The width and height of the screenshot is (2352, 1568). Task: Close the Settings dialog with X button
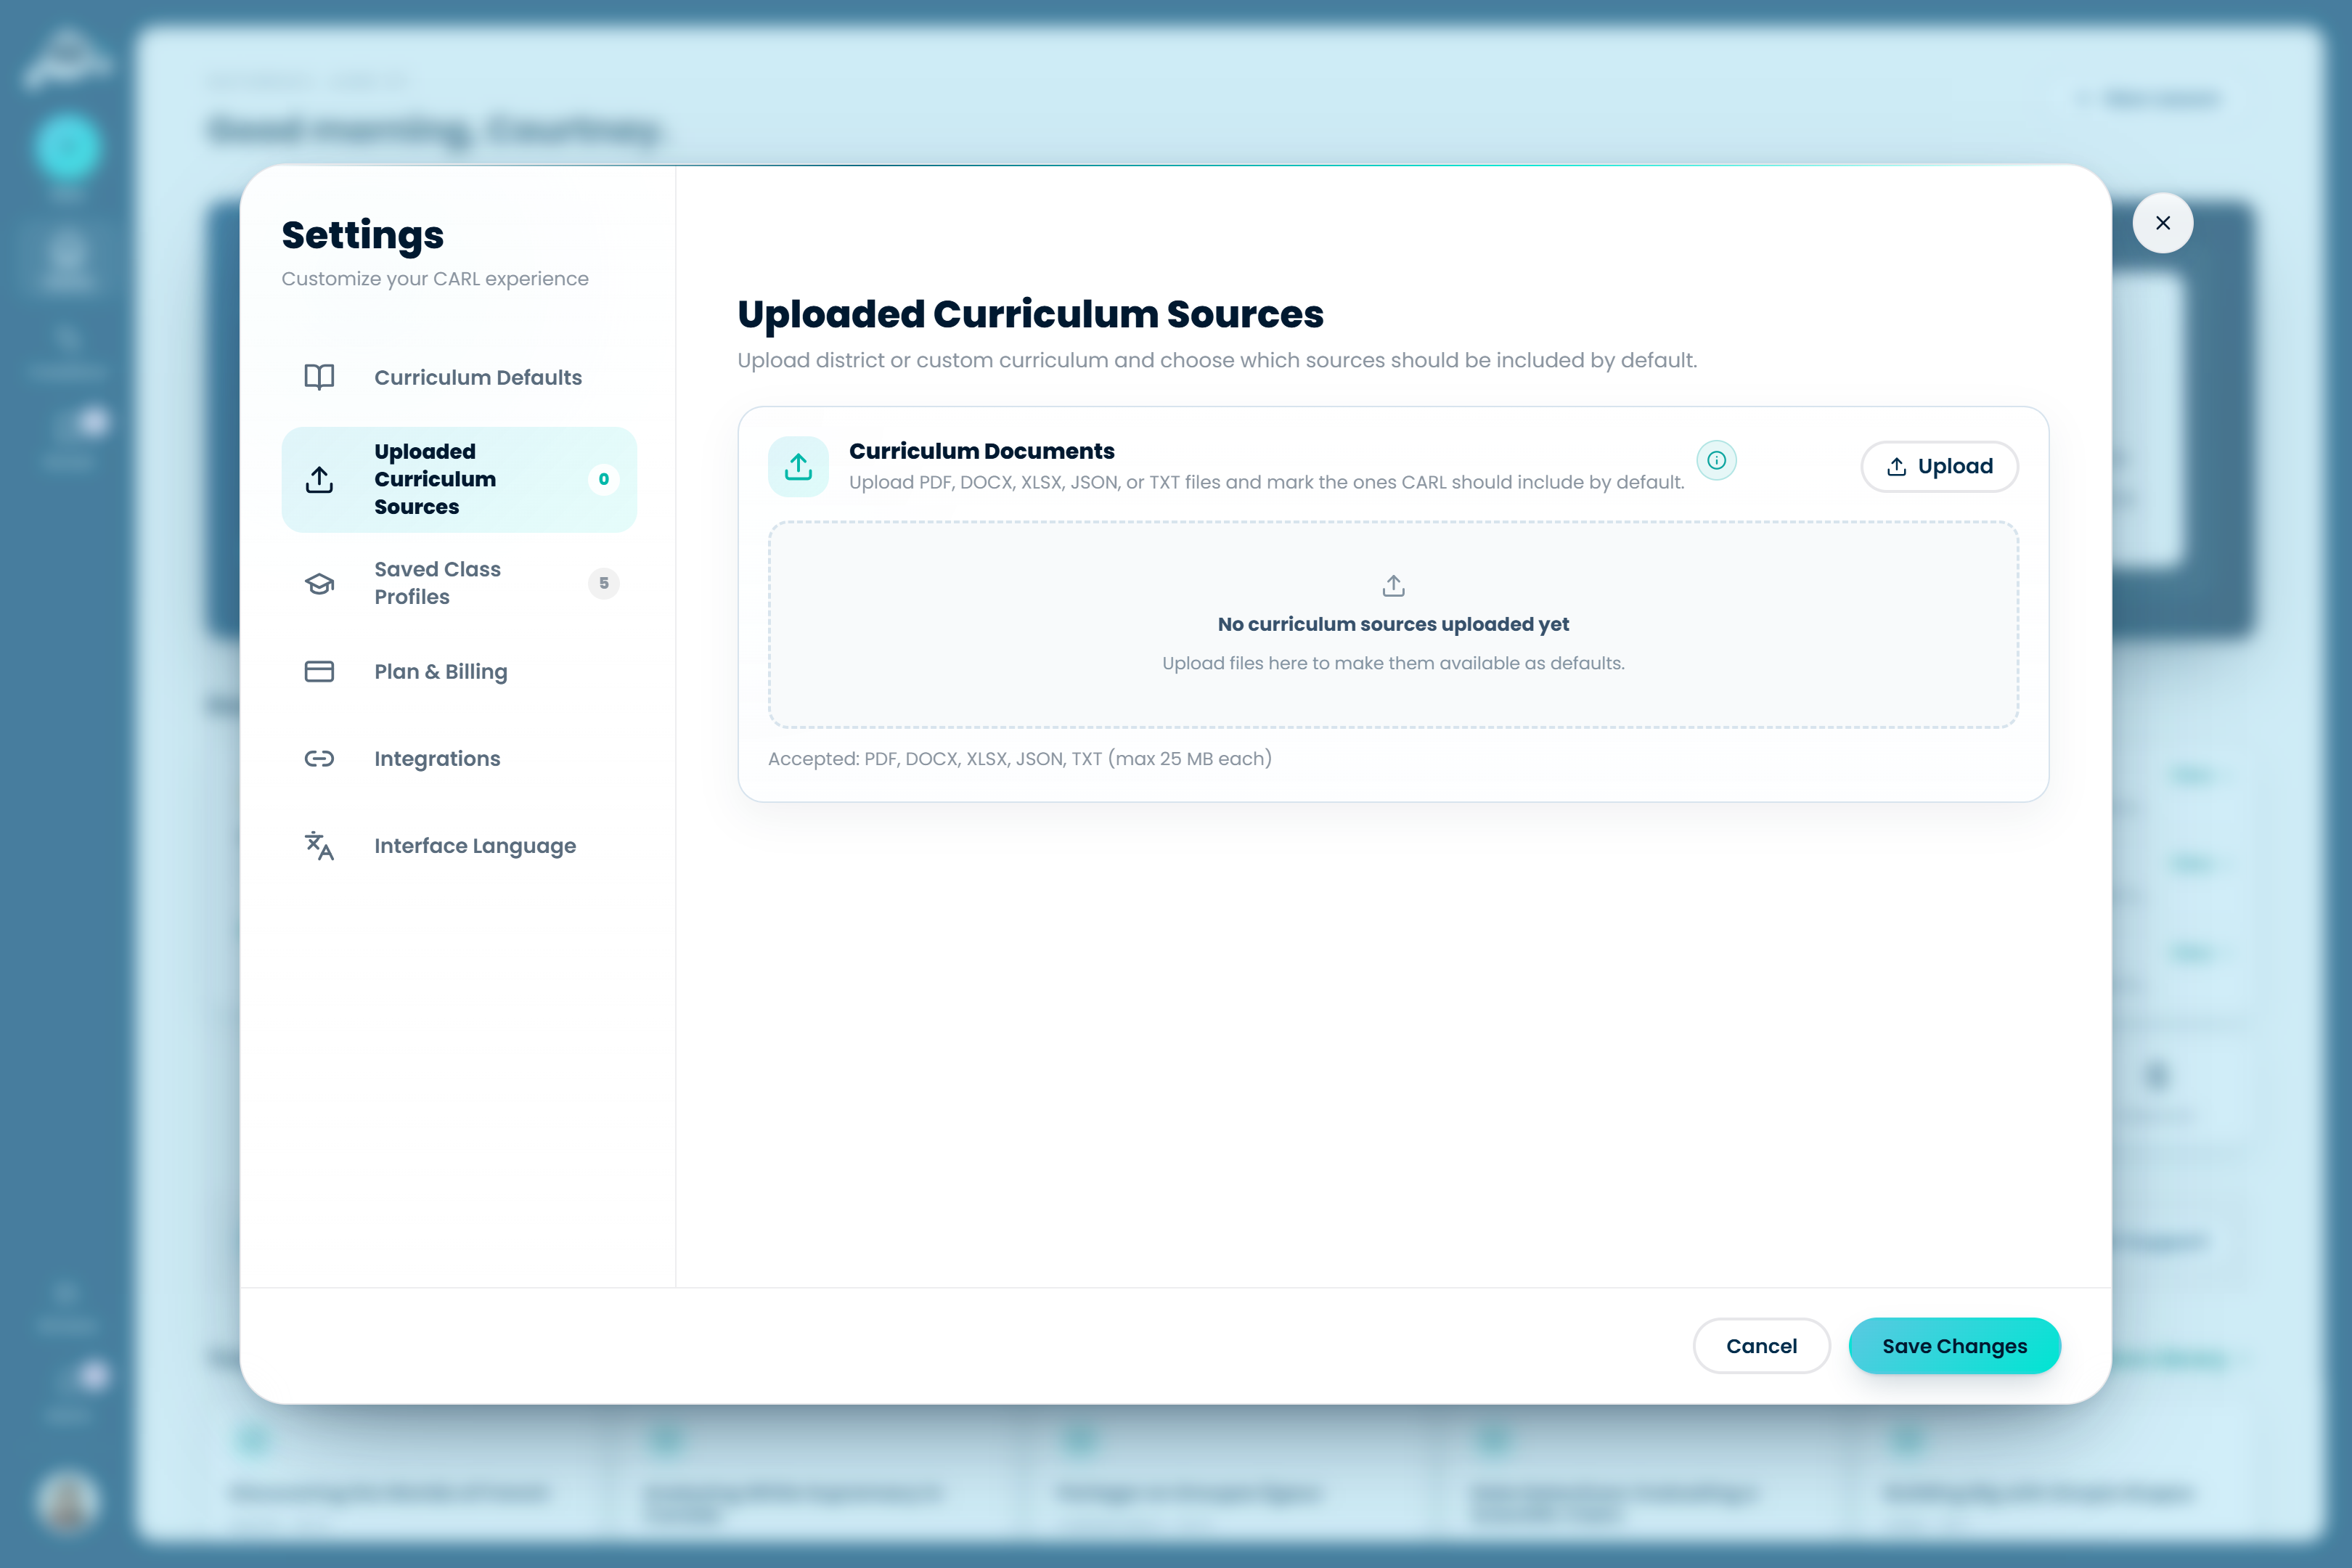[x=2163, y=223]
